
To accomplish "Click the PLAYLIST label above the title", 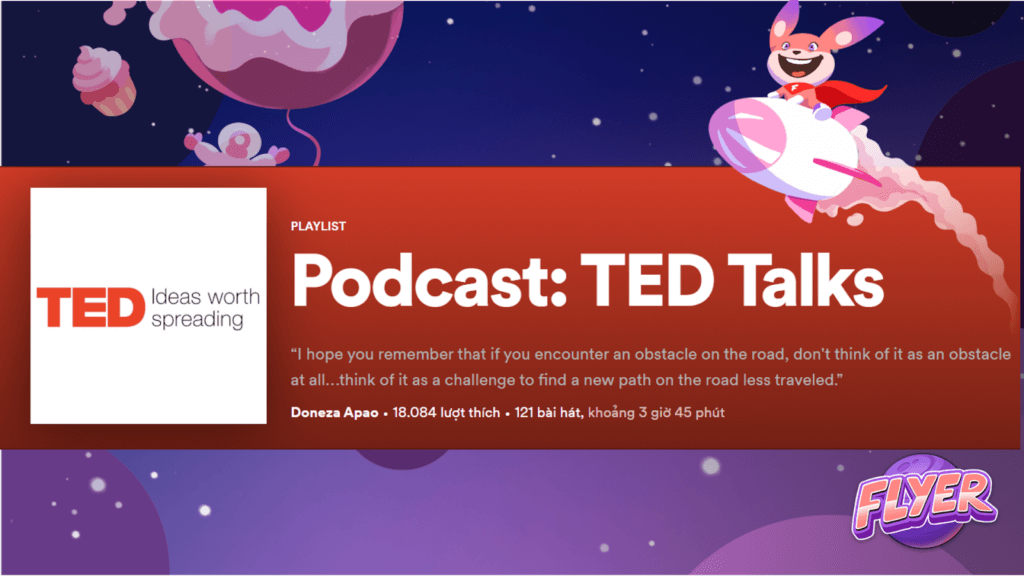I will (x=318, y=227).
